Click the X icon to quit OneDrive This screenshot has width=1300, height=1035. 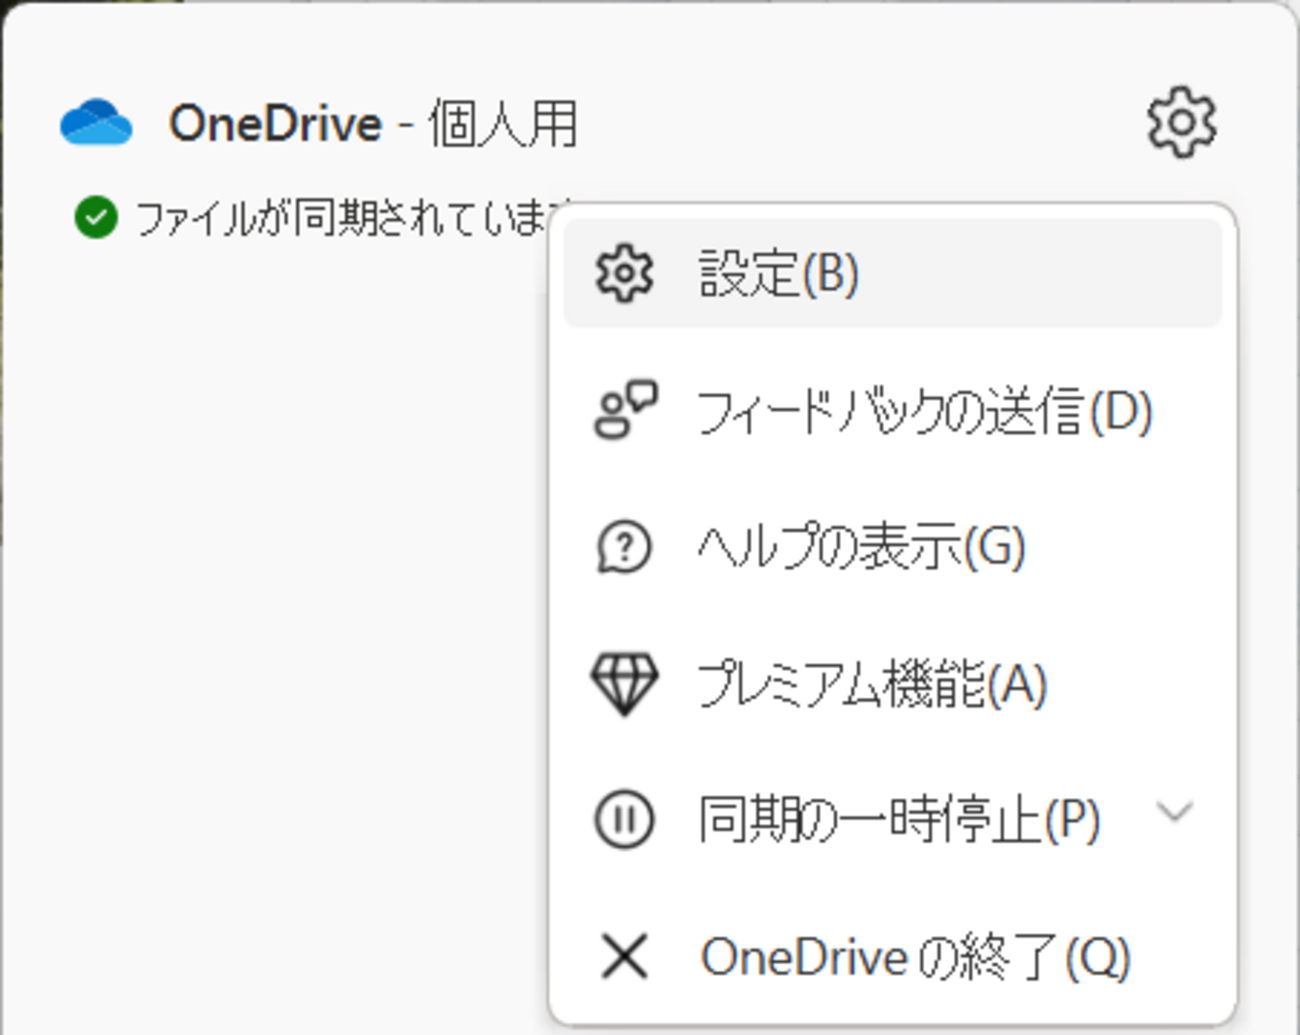pos(624,956)
